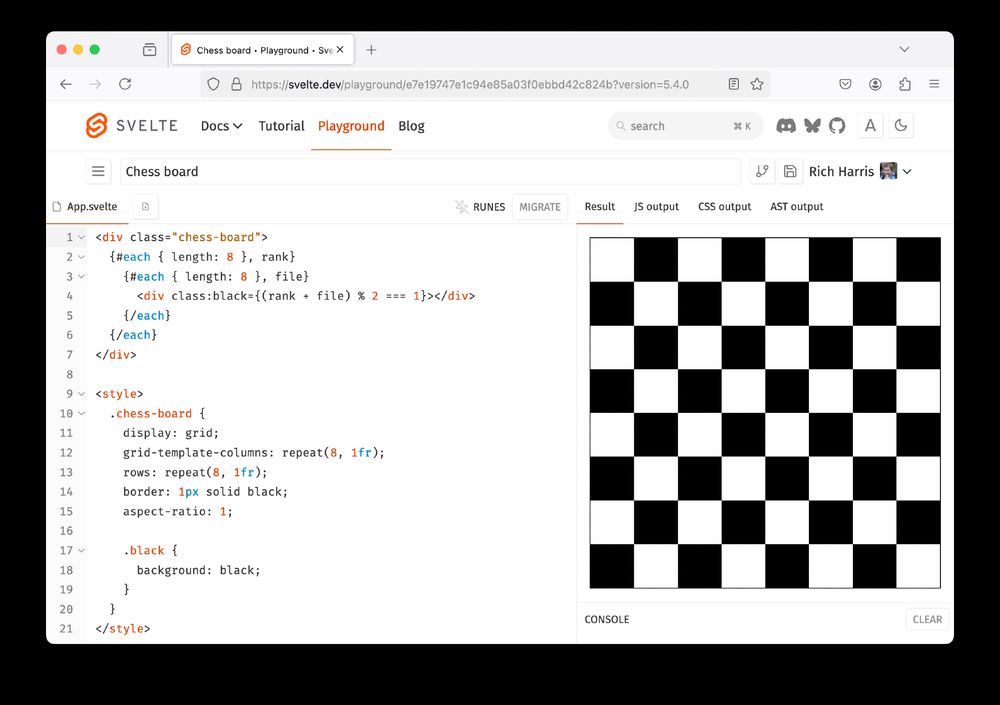Switch theme using the A icon
This screenshot has width=1000, height=705.
[872, 125]
